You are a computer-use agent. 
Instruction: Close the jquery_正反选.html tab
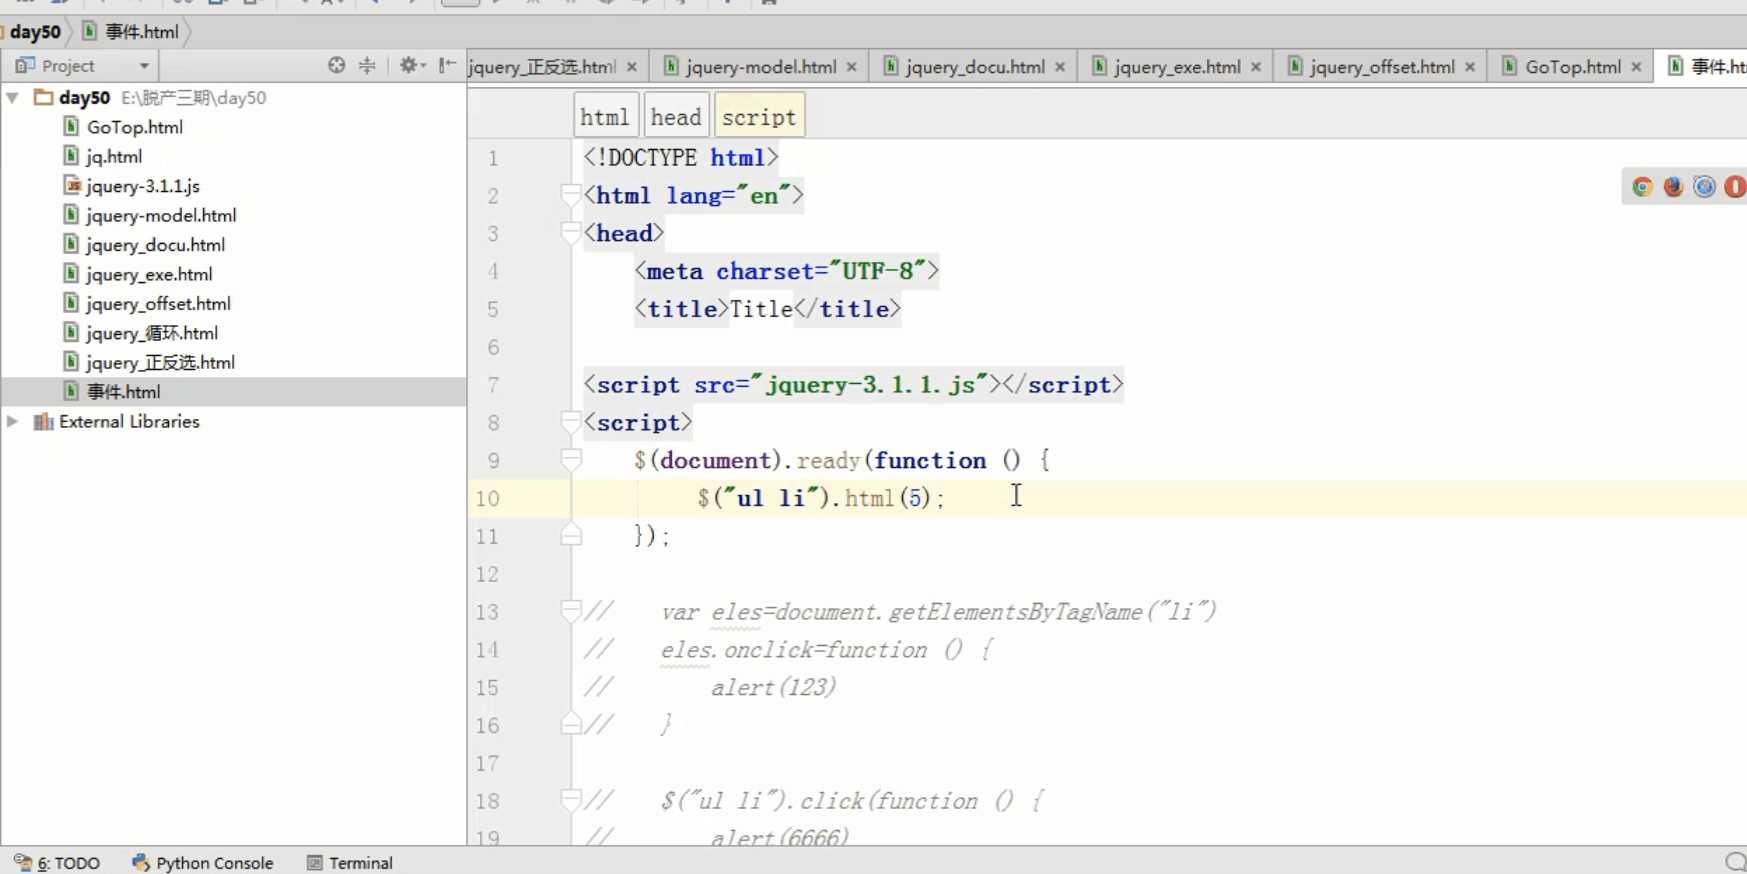point(632,67)
